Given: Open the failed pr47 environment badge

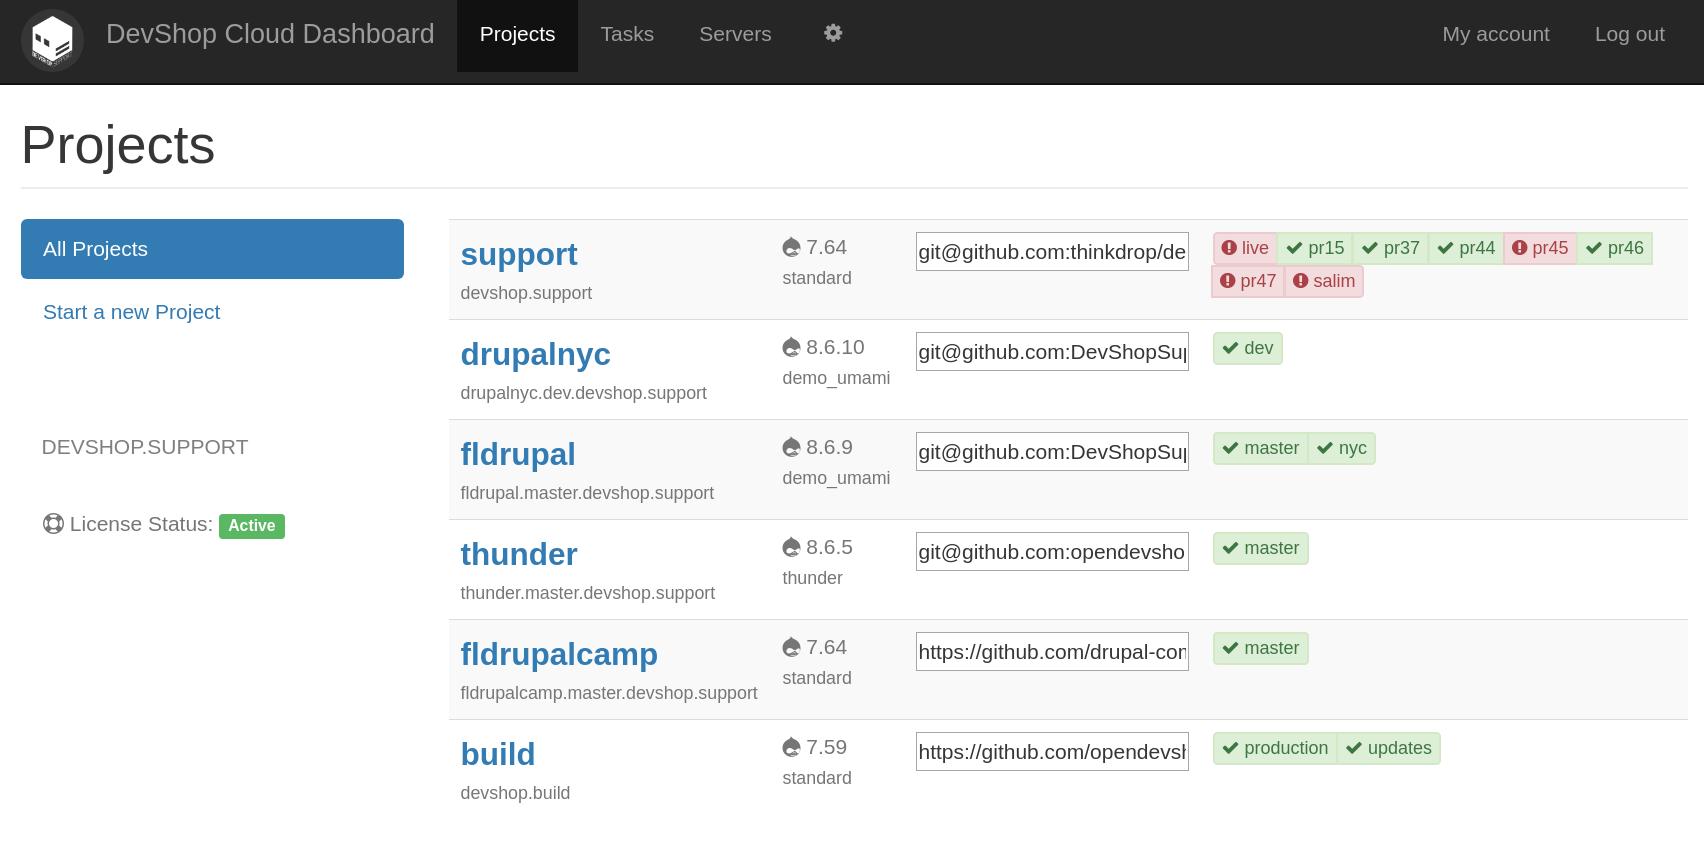Looking at the screenshot, I should coord(1248,281).
